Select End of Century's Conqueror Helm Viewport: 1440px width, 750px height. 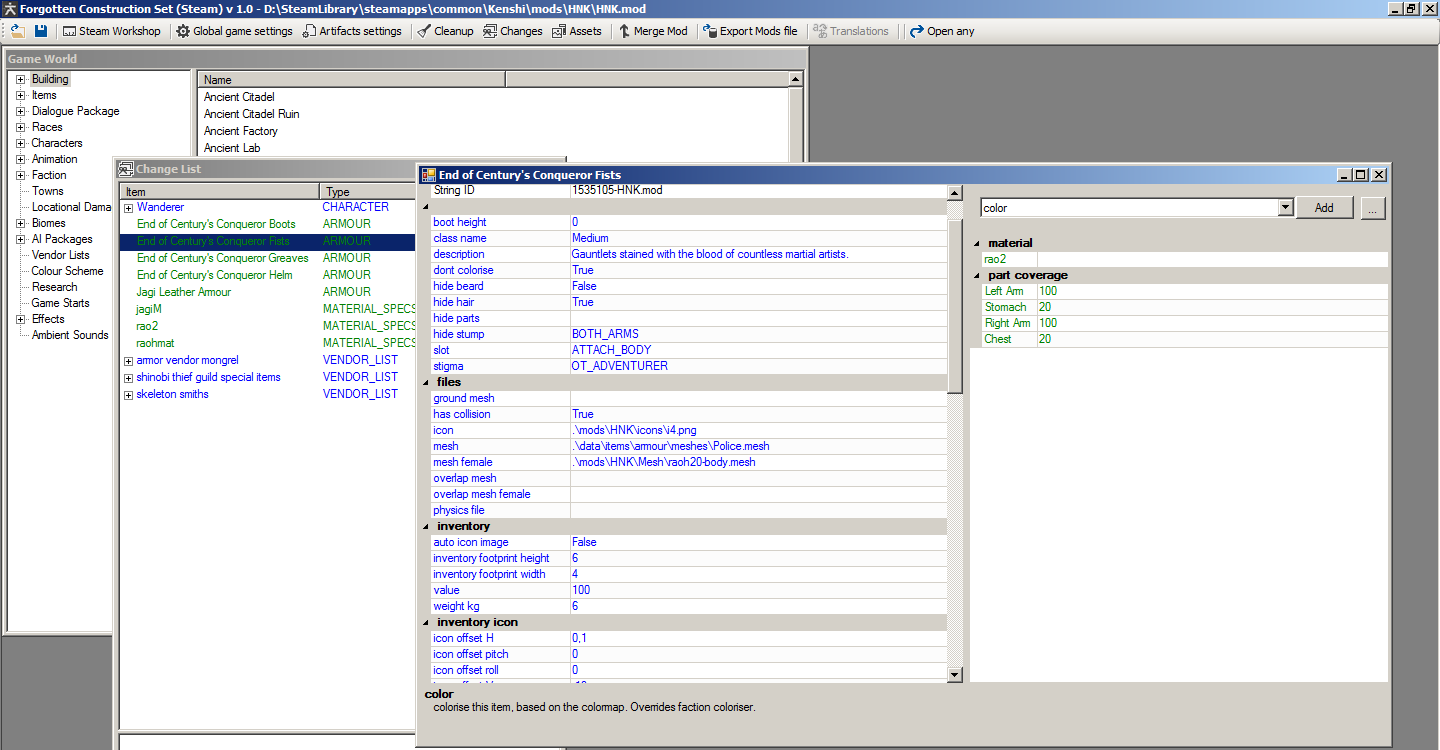(214, 275)
